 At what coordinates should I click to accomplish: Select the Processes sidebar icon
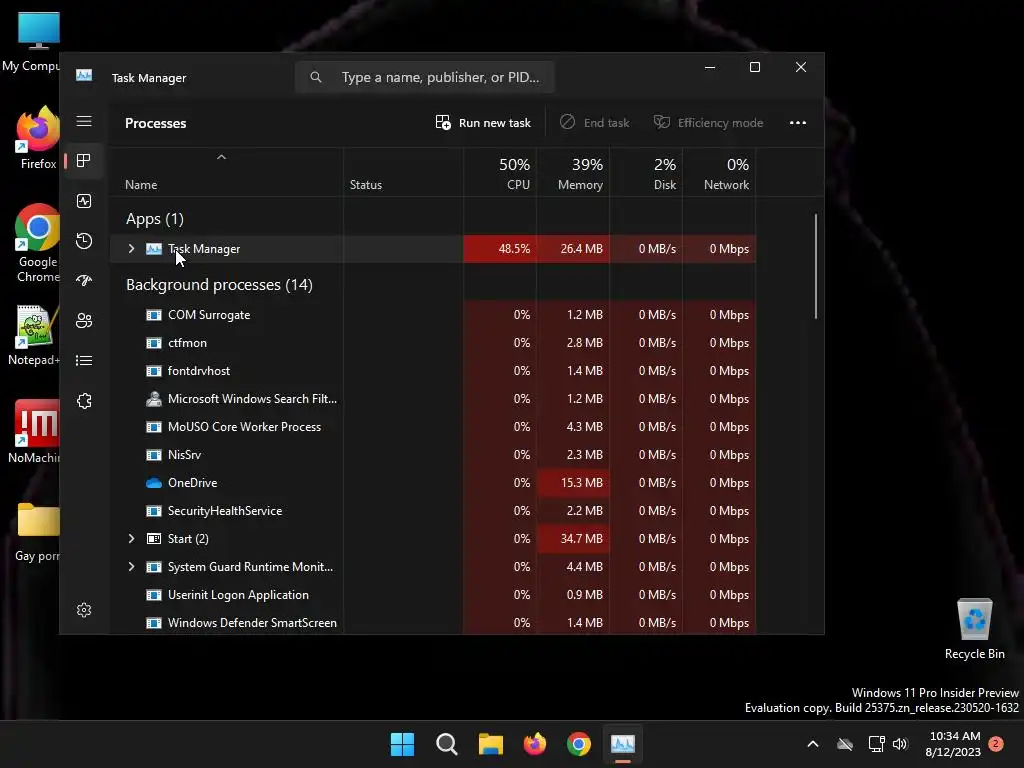[84, 161]
